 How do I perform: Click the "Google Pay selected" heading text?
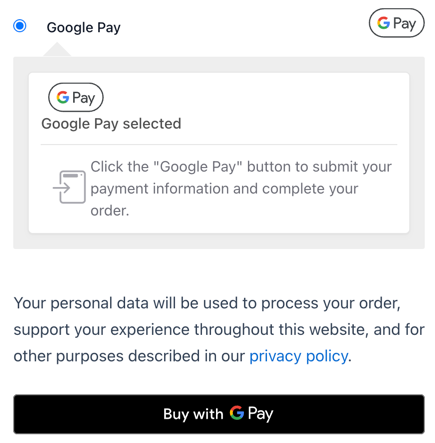click(x=111, y=124)
